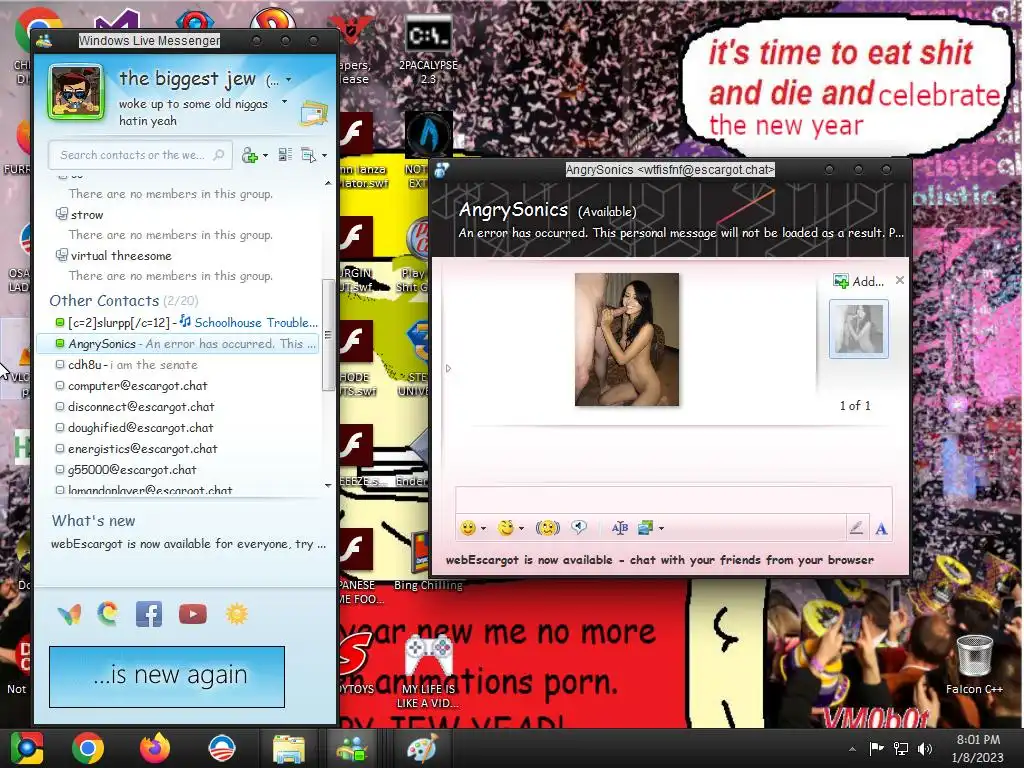Show hidden tray icons arrow
This screenshot has height=768, width=1024.
click(x=852, y=749)
